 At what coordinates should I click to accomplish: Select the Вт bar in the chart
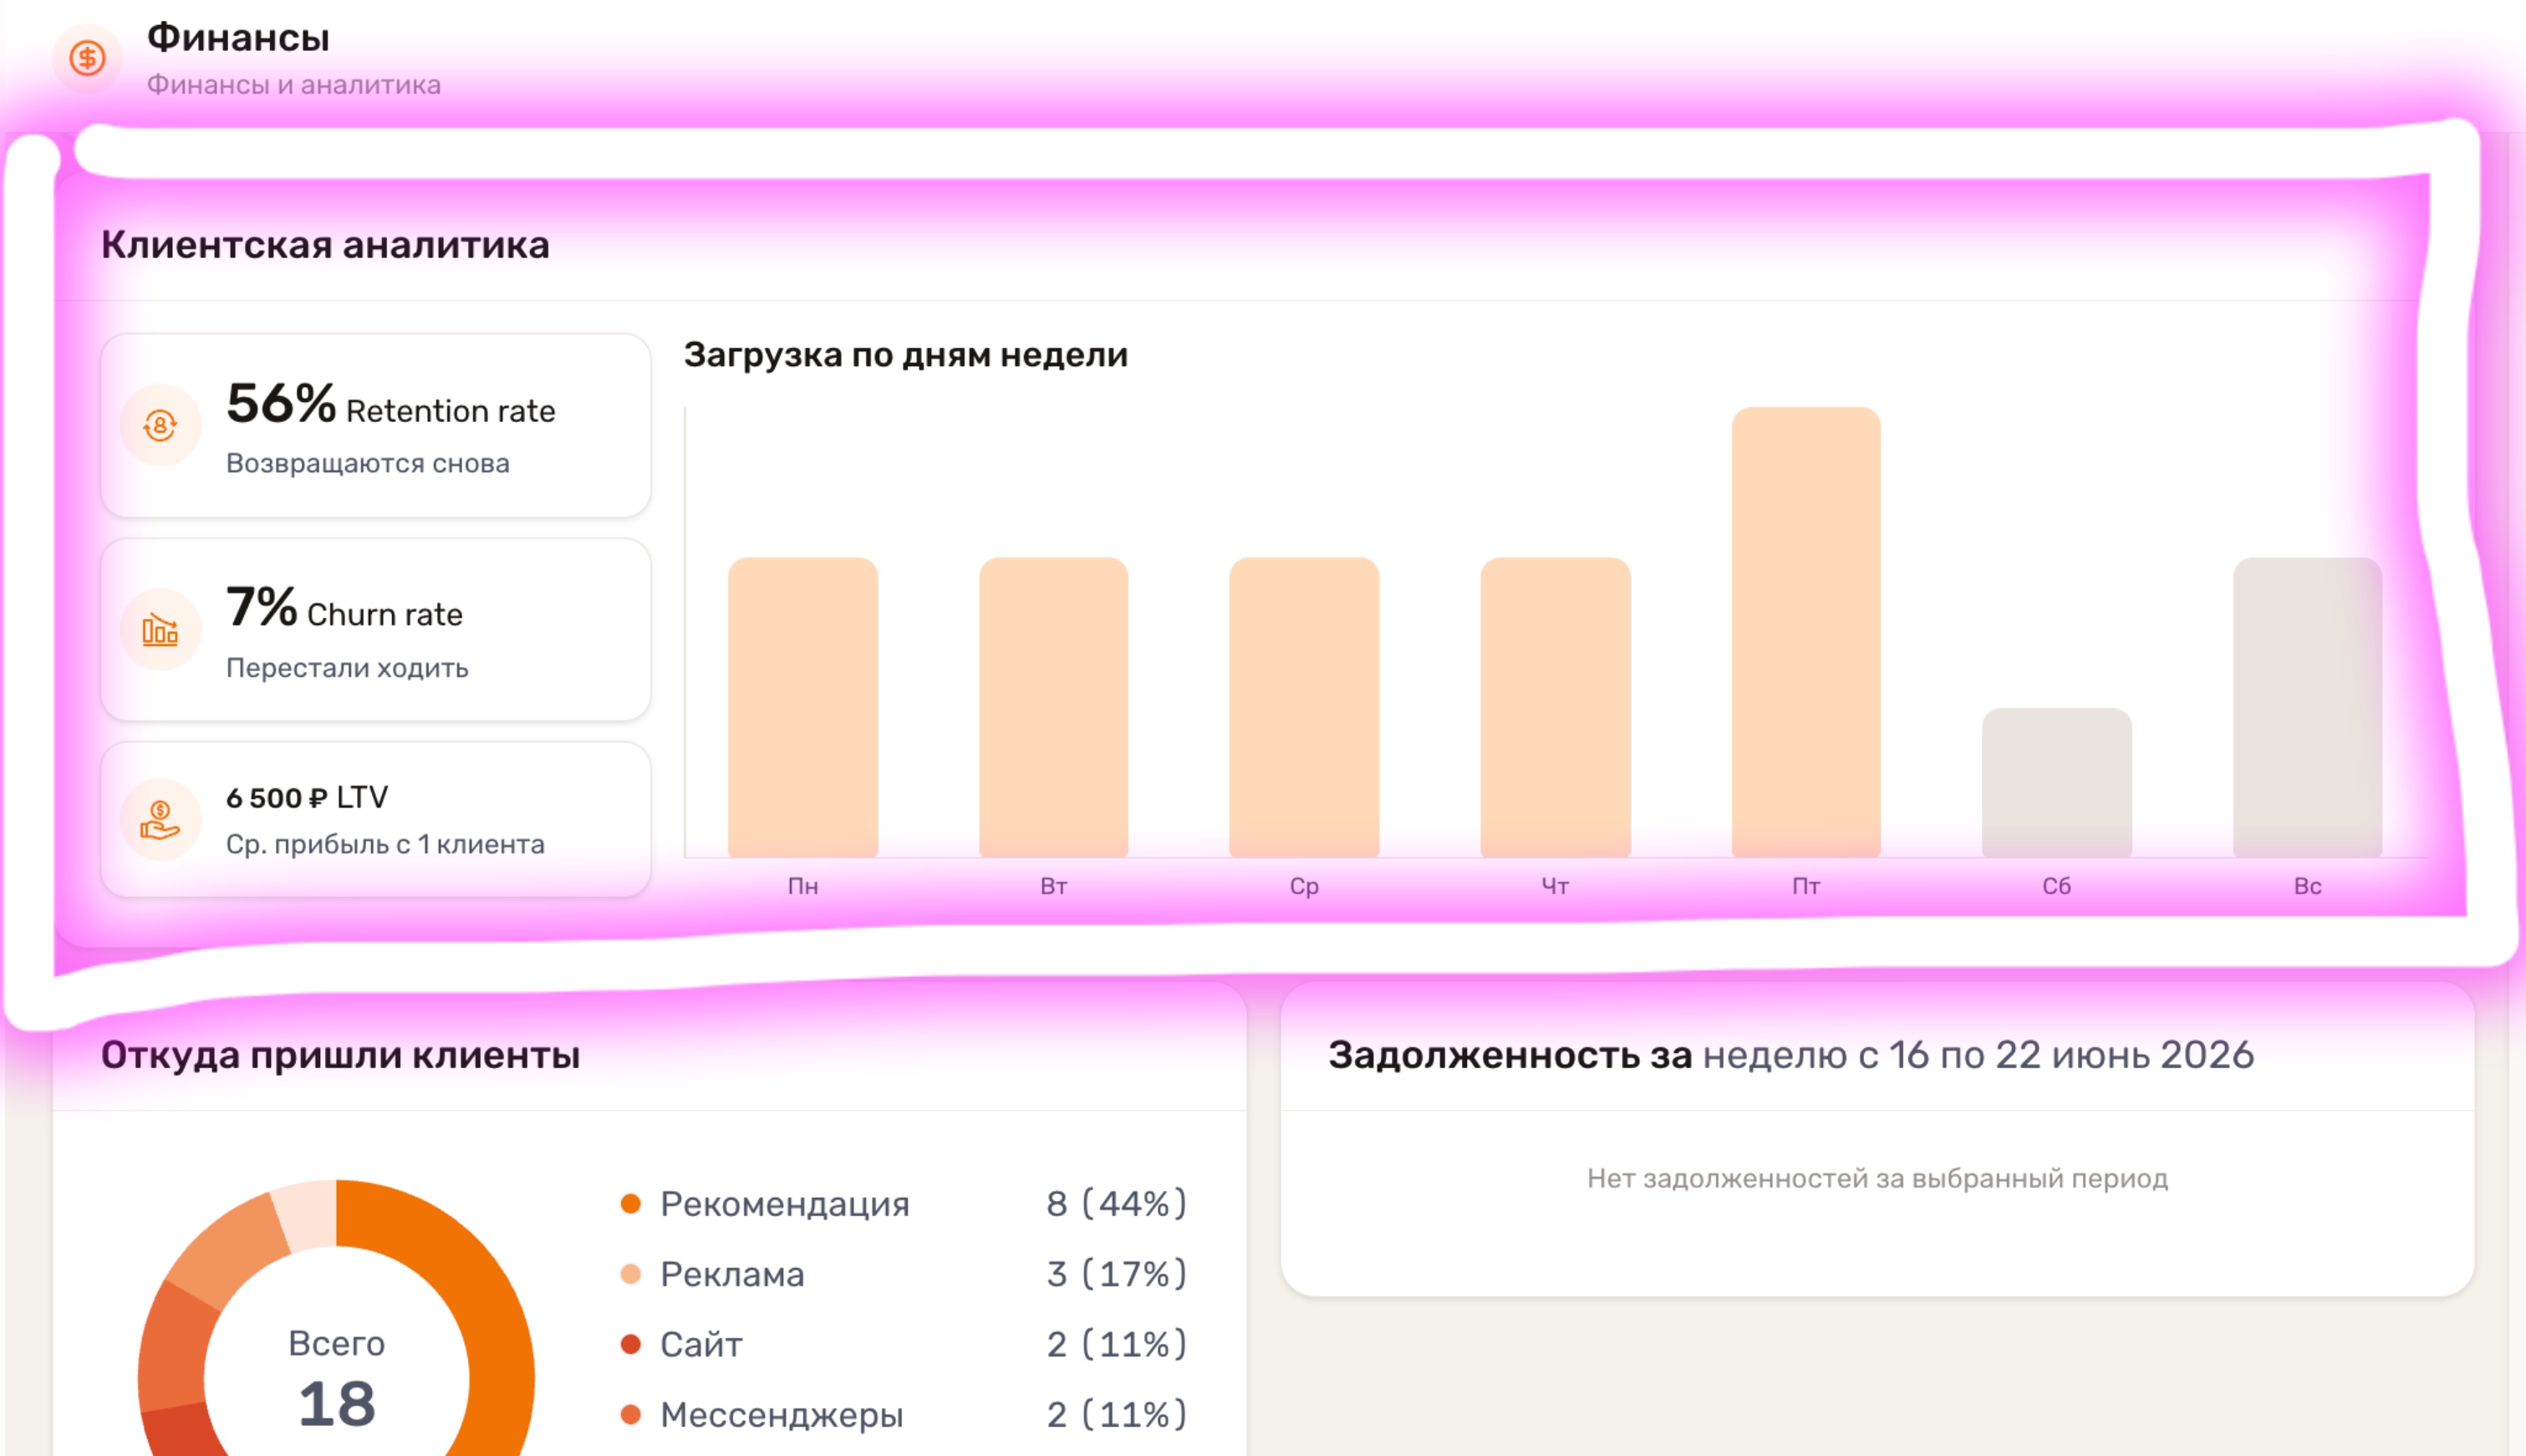tap(1054, 707)
